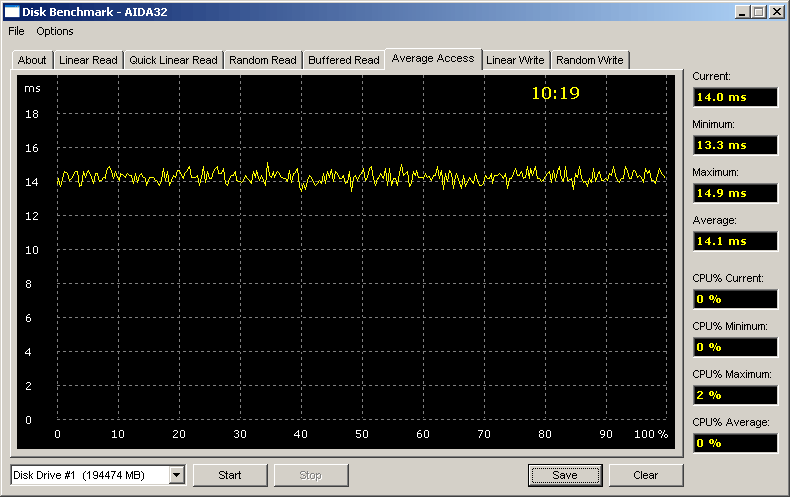
Task: Click the disabled Stop button
Action: [310, 475]
